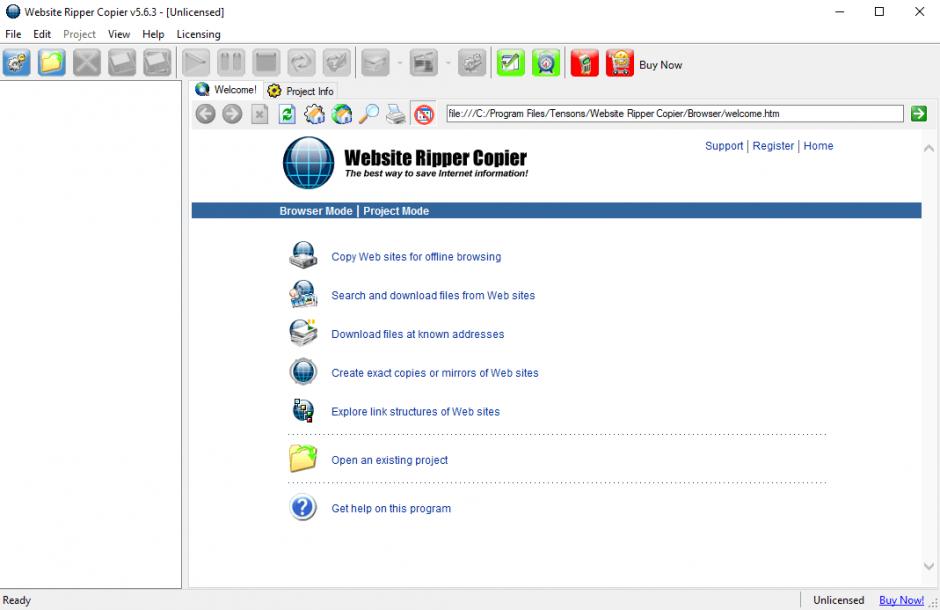The height and width of the screenshot is (610, 940).
Task: Click the Buy Now text in the toolbar
Action: pyautogui.click(x=661, y=65)
